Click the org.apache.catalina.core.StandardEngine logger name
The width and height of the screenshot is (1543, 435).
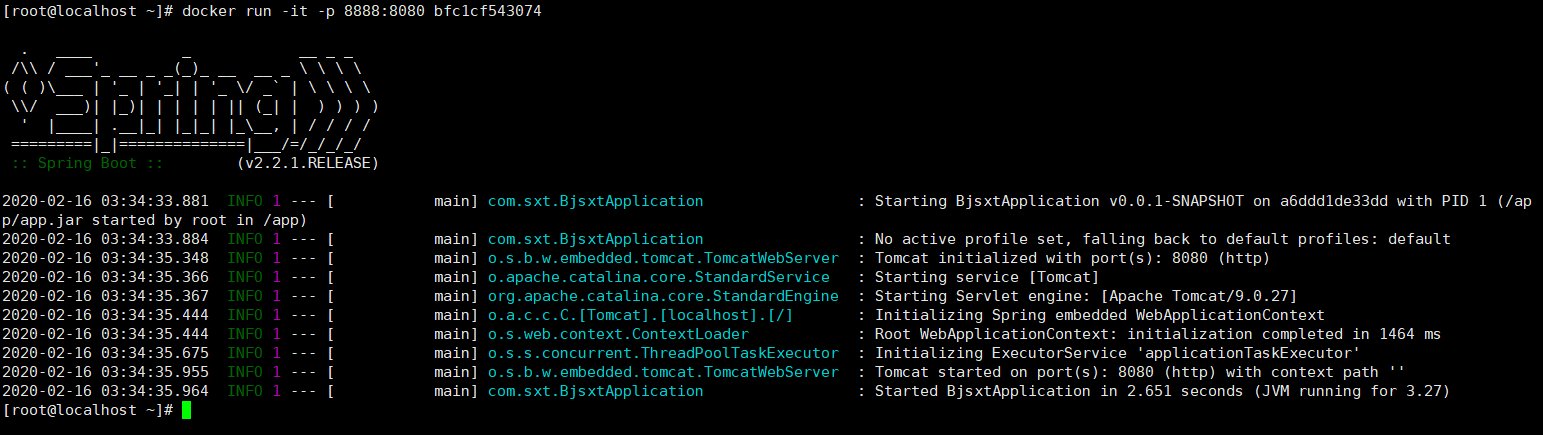coord(662,296)
